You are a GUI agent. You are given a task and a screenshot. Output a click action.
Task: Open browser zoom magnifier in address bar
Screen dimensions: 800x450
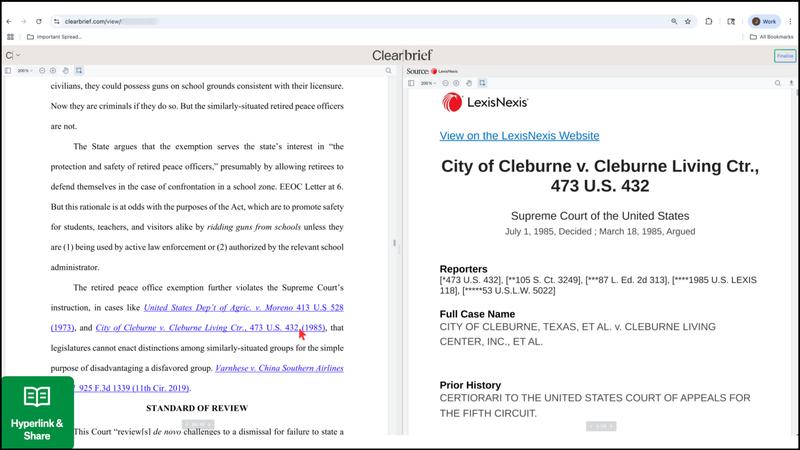(x=674, y=21)
